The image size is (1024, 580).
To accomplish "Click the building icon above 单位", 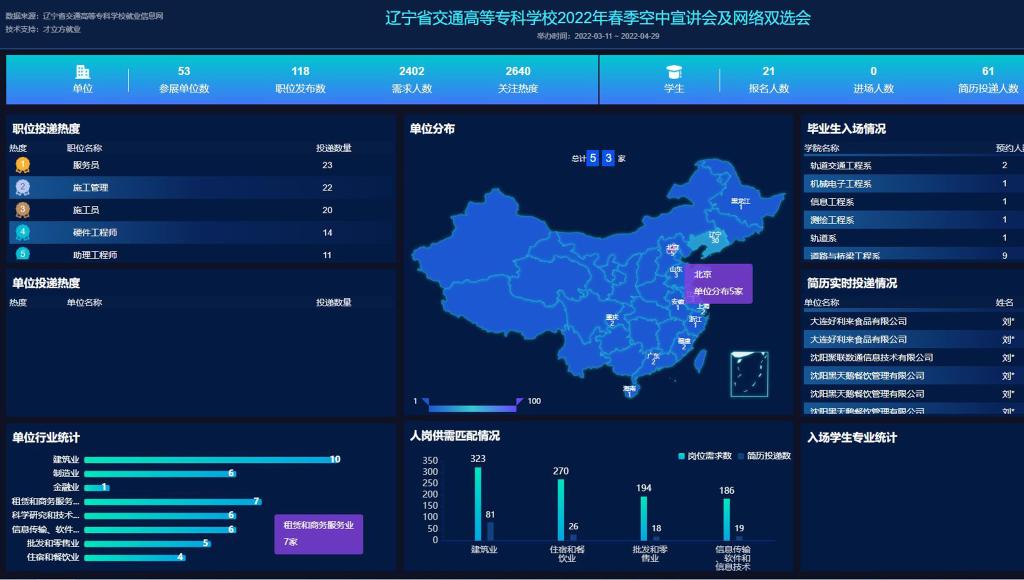I will tap(83, 72).
